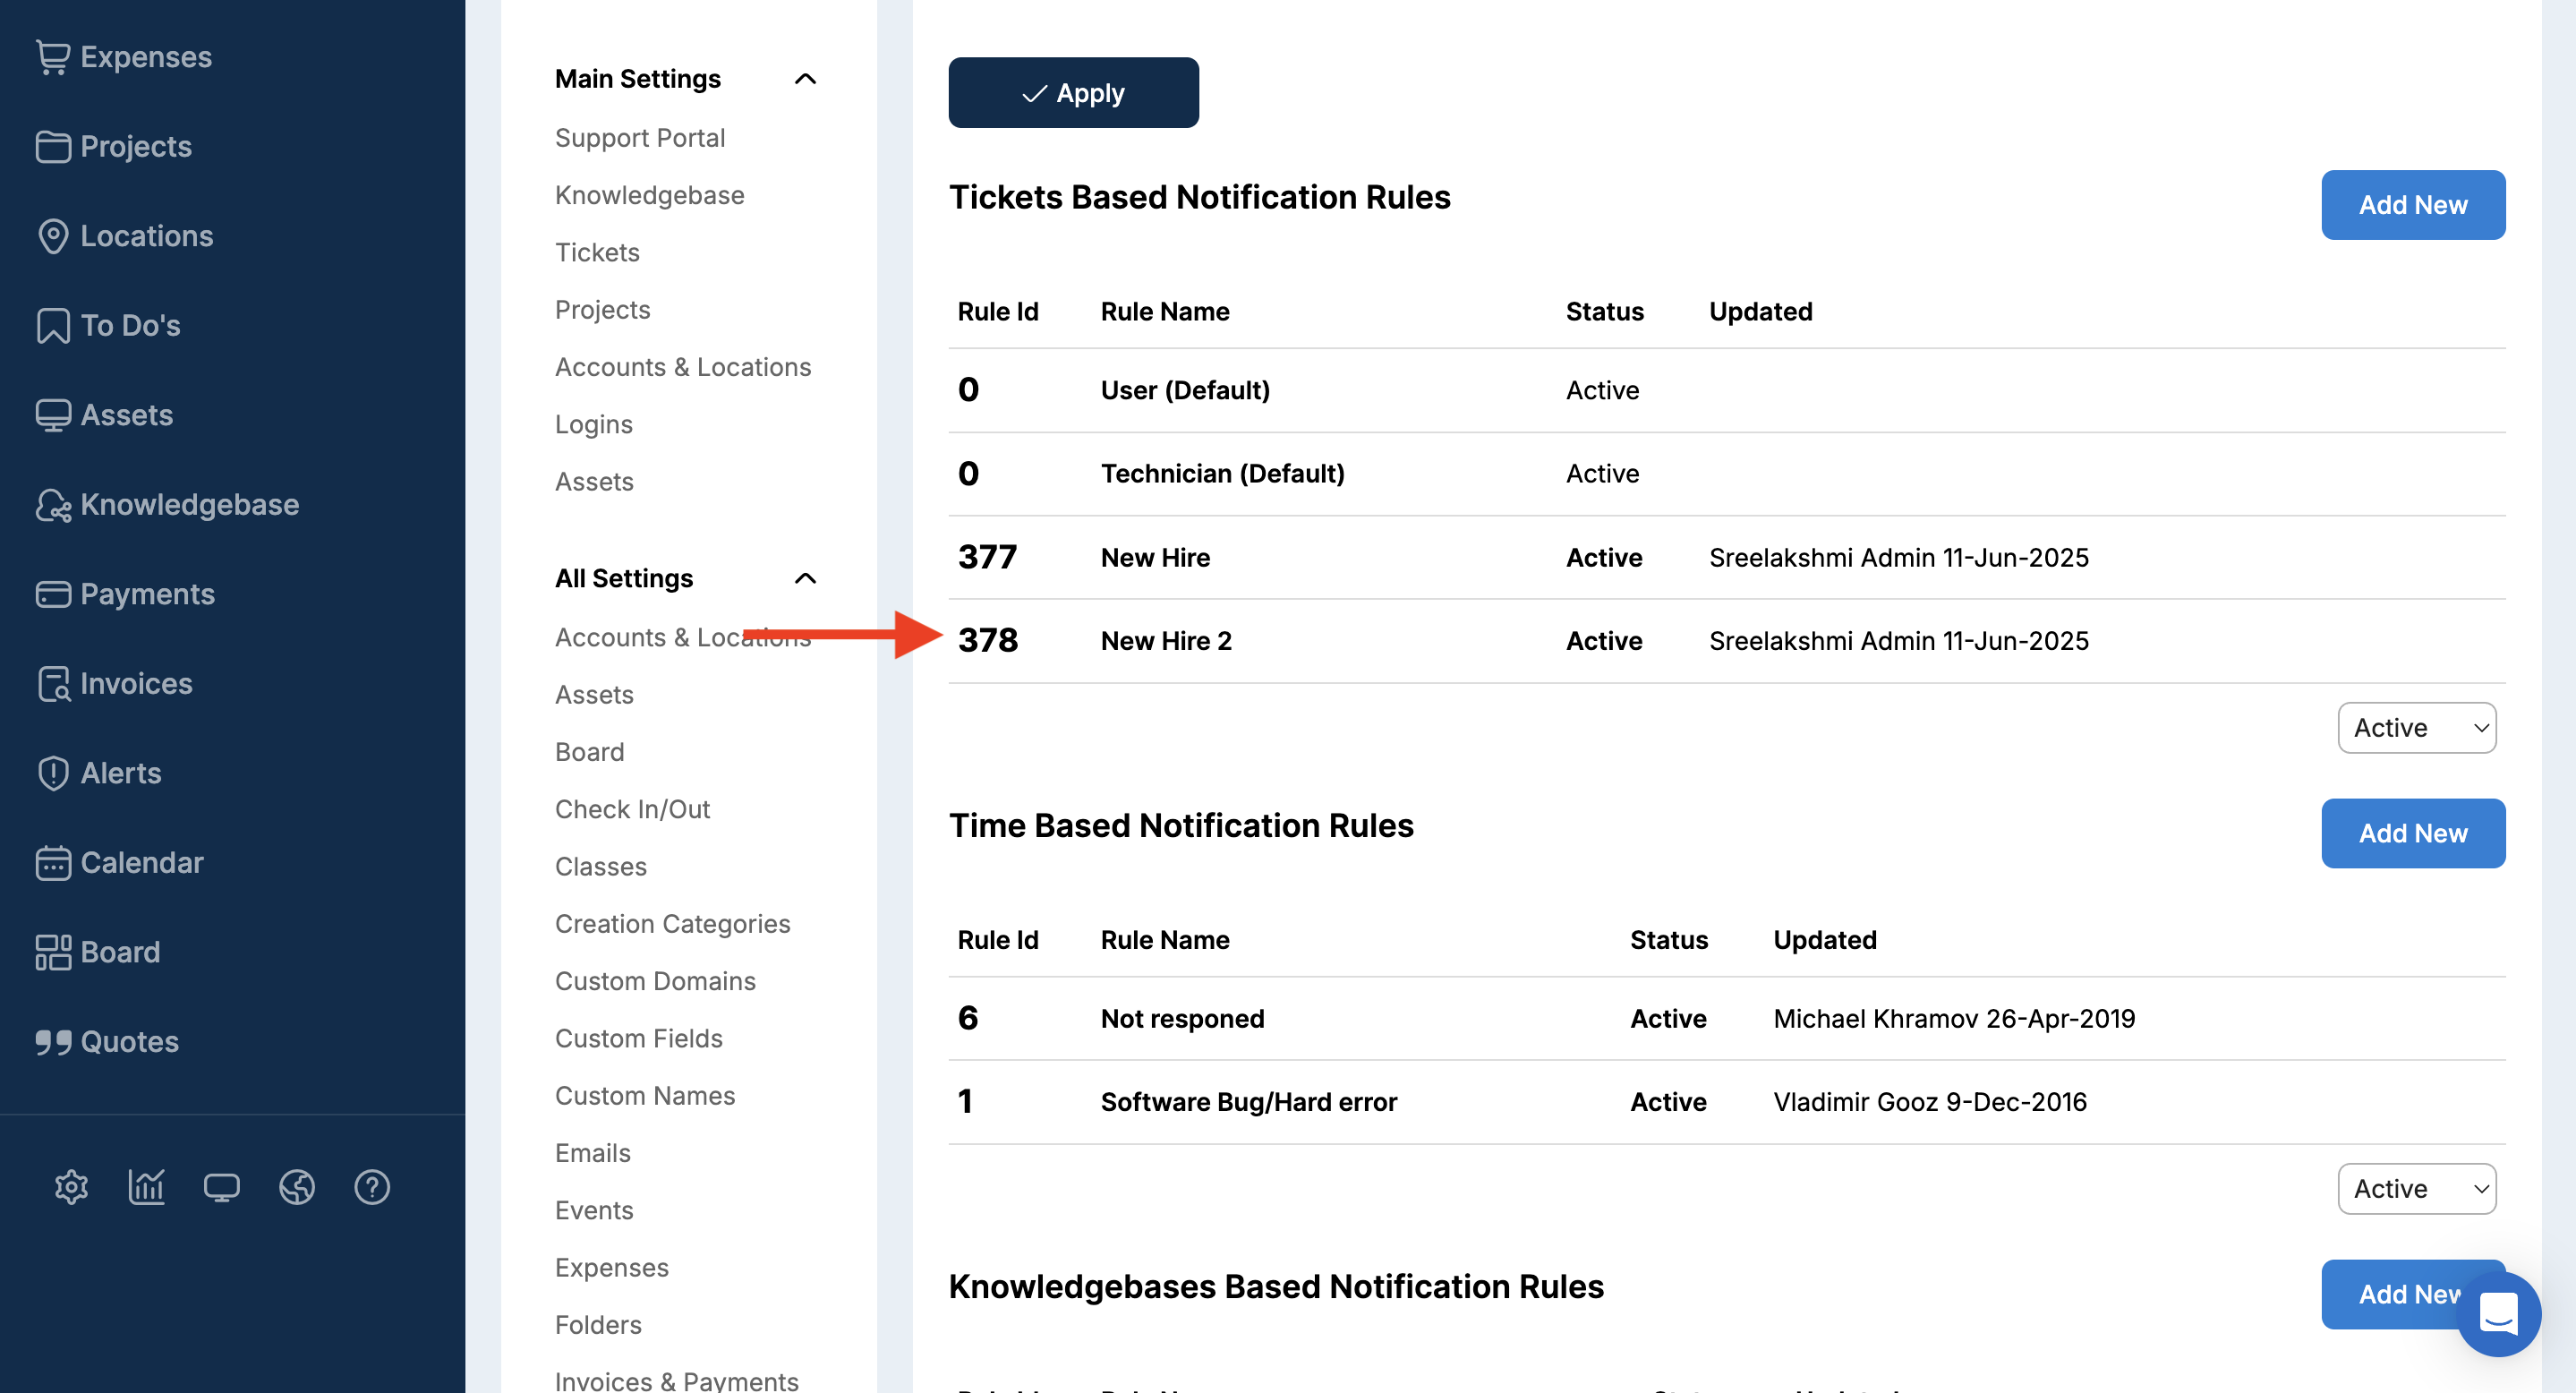
Task: Open the Active filter under Time rules
Action: 2416,1189
